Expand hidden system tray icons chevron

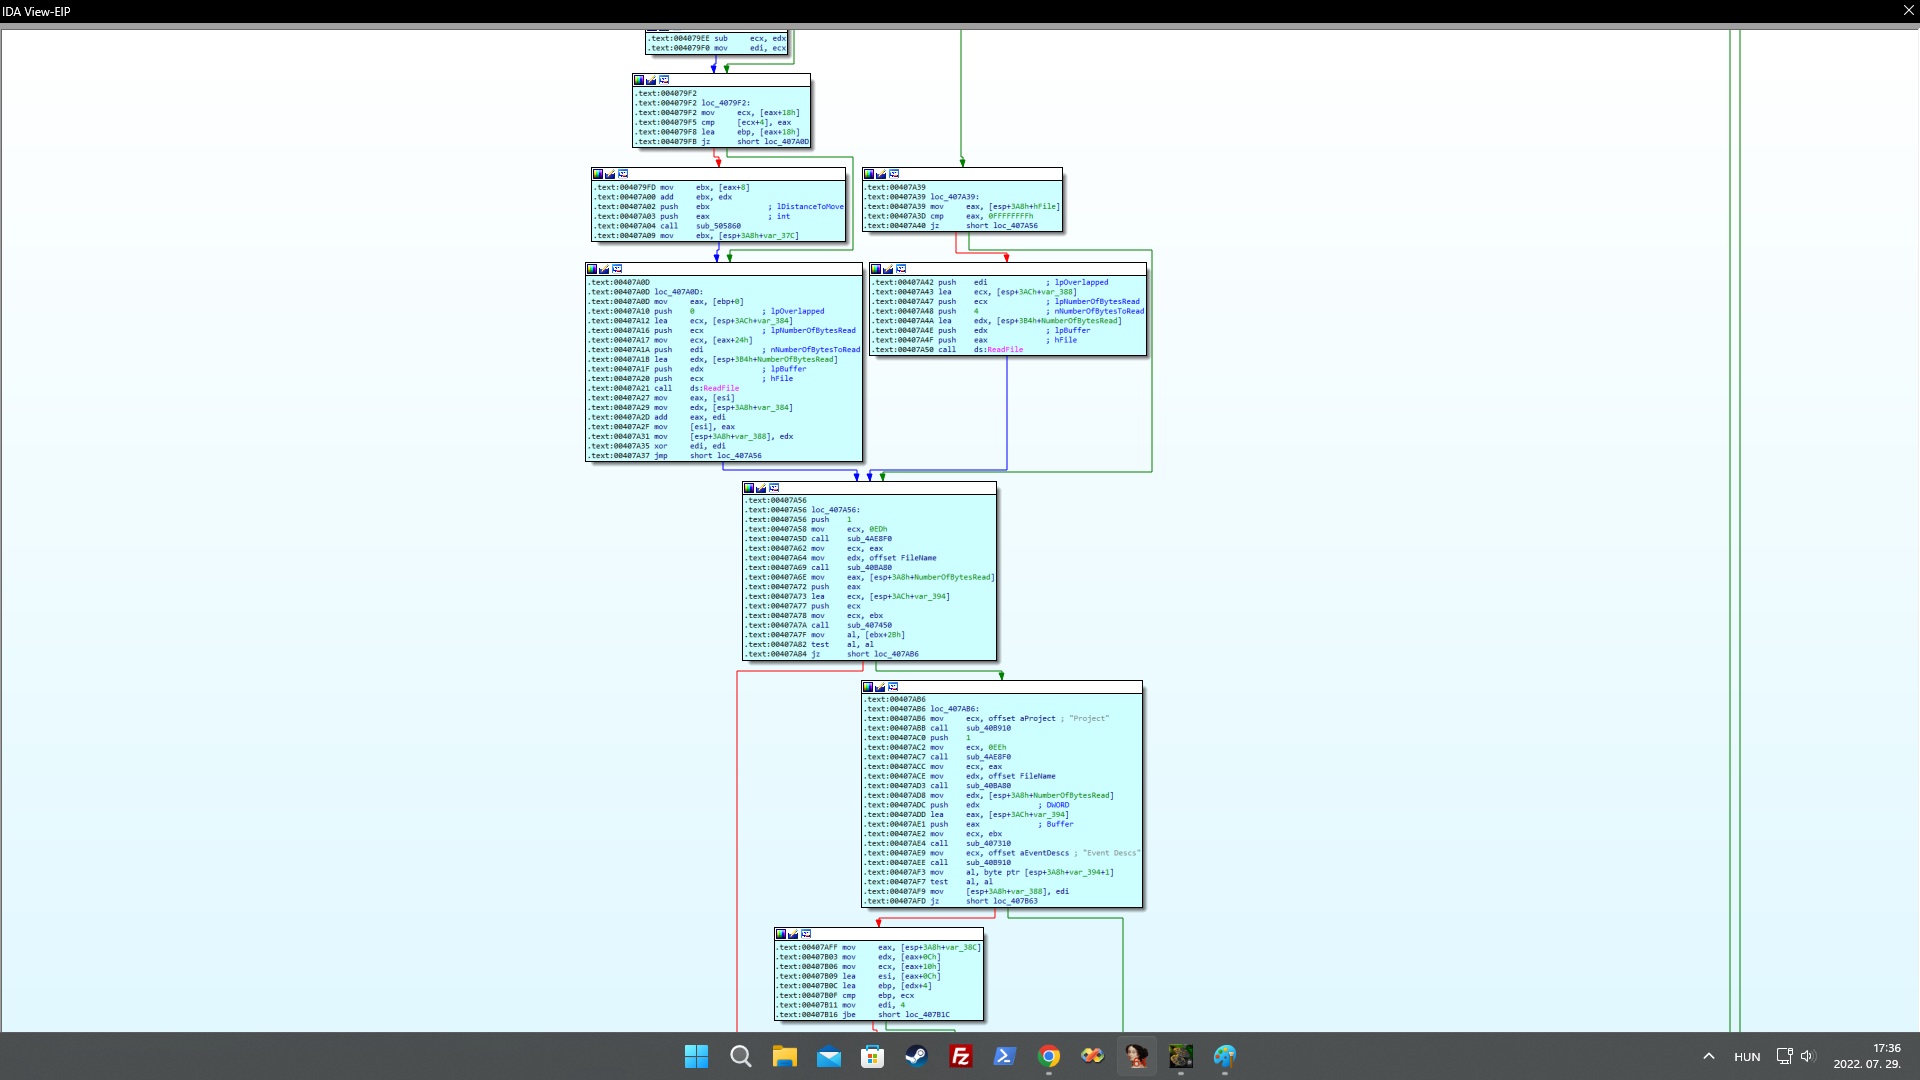[1708, 1057]
